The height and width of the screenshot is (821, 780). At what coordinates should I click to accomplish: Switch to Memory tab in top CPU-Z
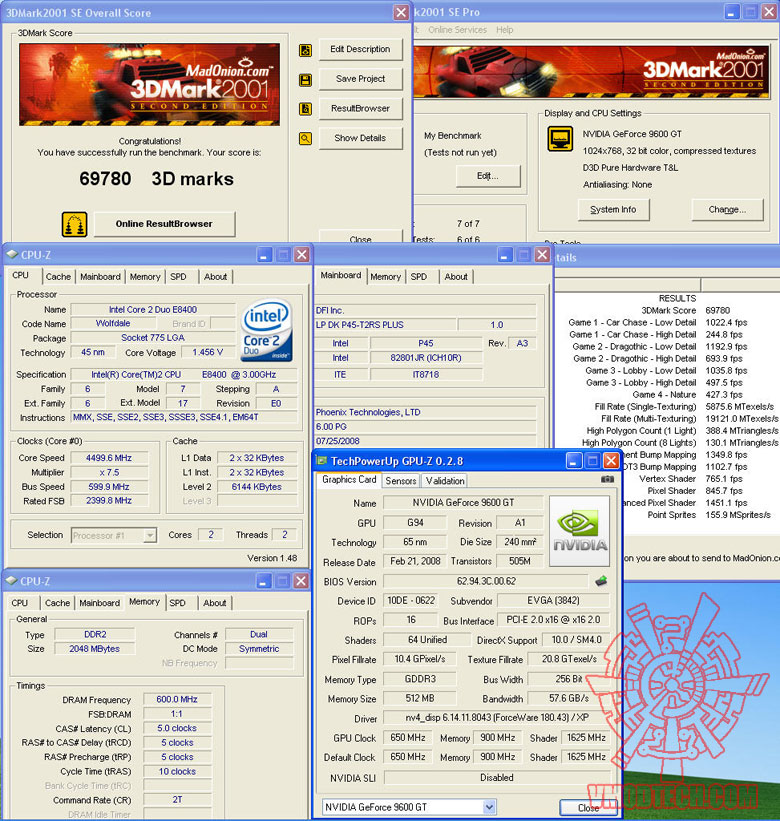[145, 276]
